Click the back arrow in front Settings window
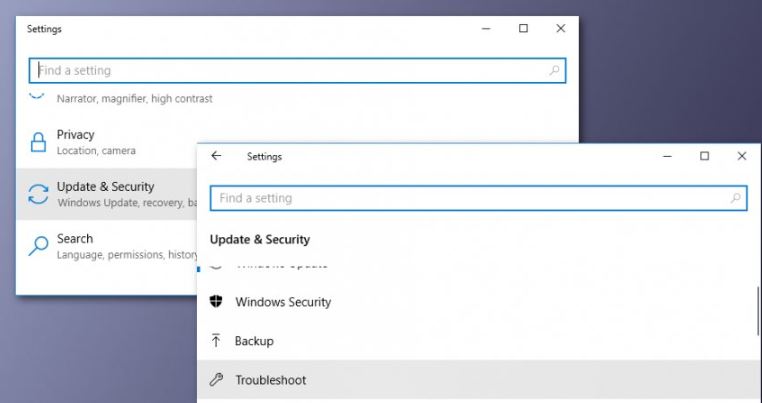762x403 pixels. (x=216, y=156)
